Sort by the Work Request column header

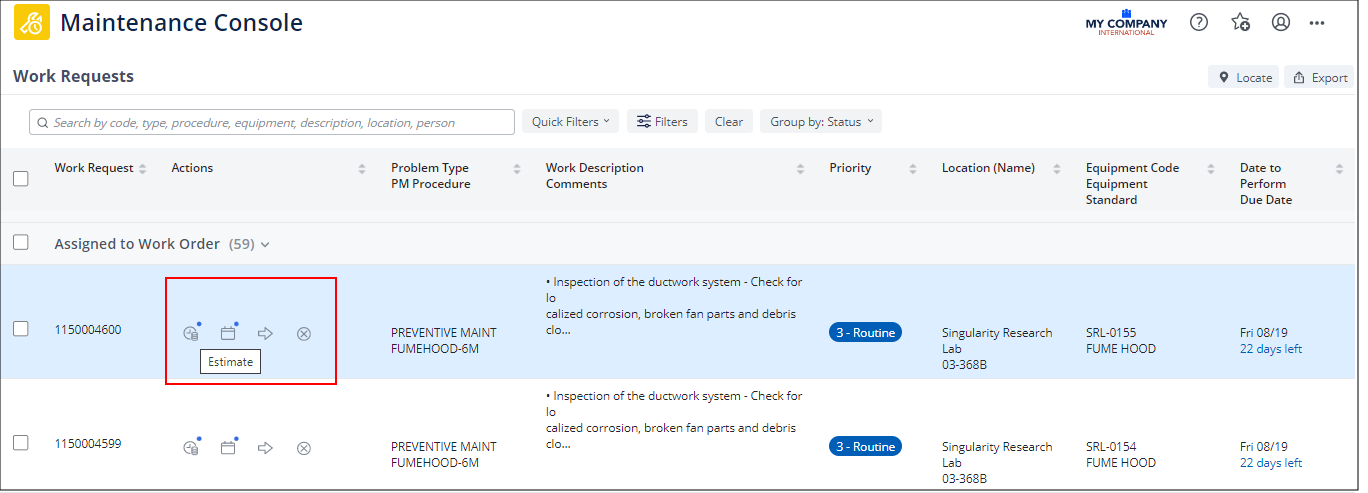pos(93,168)
